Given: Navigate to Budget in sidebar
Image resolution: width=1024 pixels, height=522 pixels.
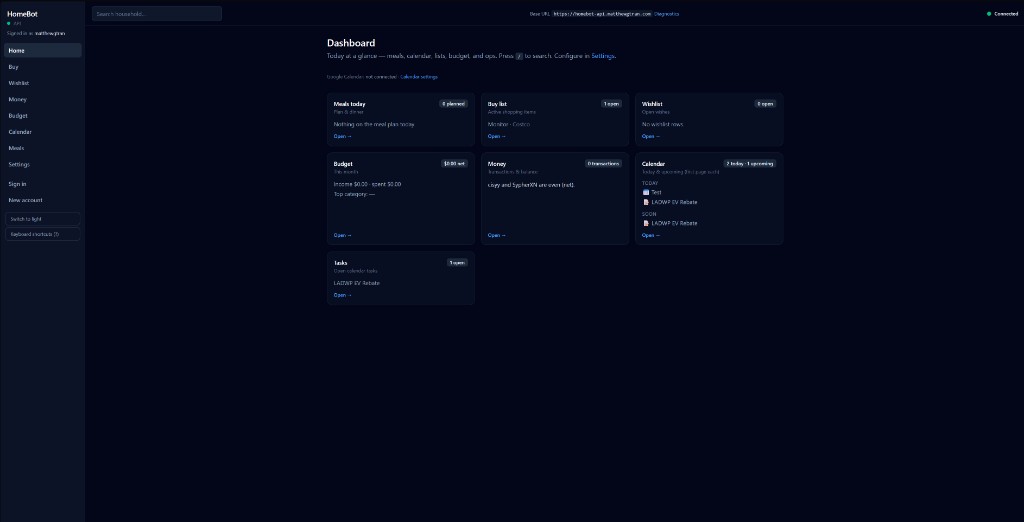Looking at the screenshot, I should (43, 116).
